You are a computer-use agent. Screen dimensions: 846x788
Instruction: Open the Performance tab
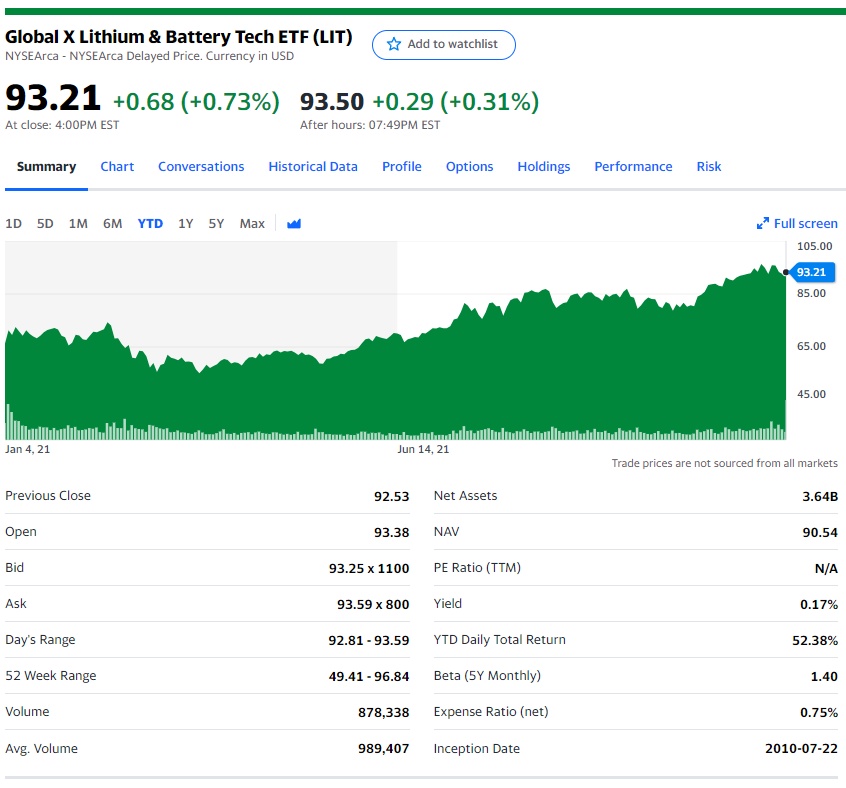633,167
